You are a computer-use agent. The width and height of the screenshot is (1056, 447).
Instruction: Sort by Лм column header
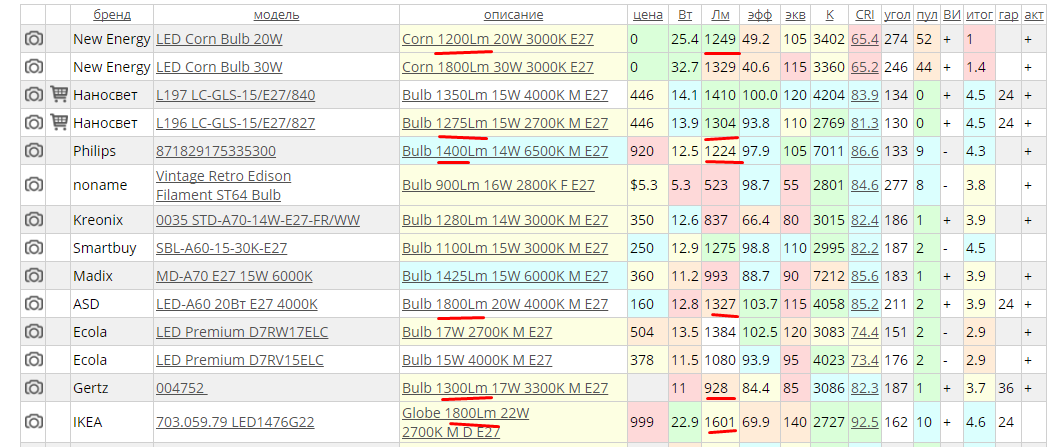point(720,15)
